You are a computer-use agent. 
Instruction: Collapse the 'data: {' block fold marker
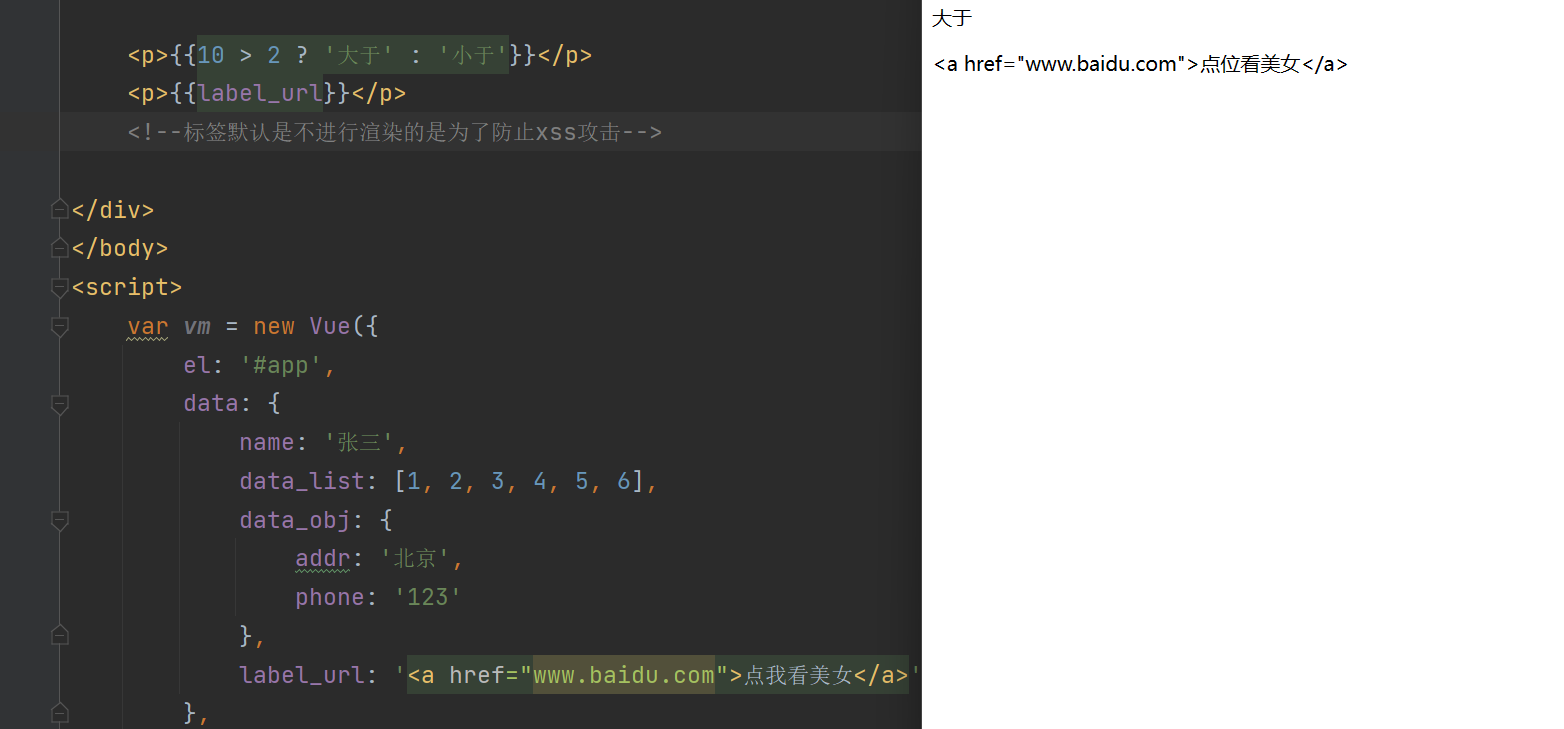click(x=60, y=404)
